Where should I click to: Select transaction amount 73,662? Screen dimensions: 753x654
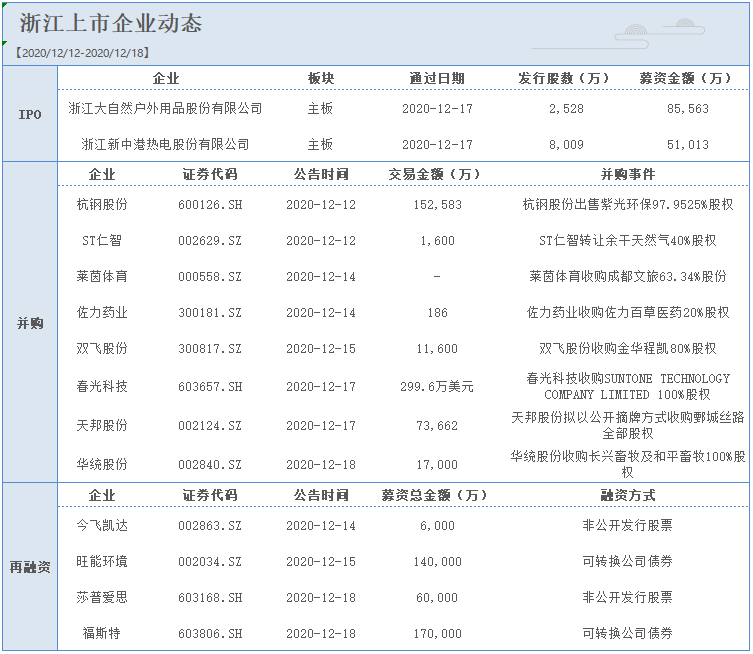[x=437, y=425]
